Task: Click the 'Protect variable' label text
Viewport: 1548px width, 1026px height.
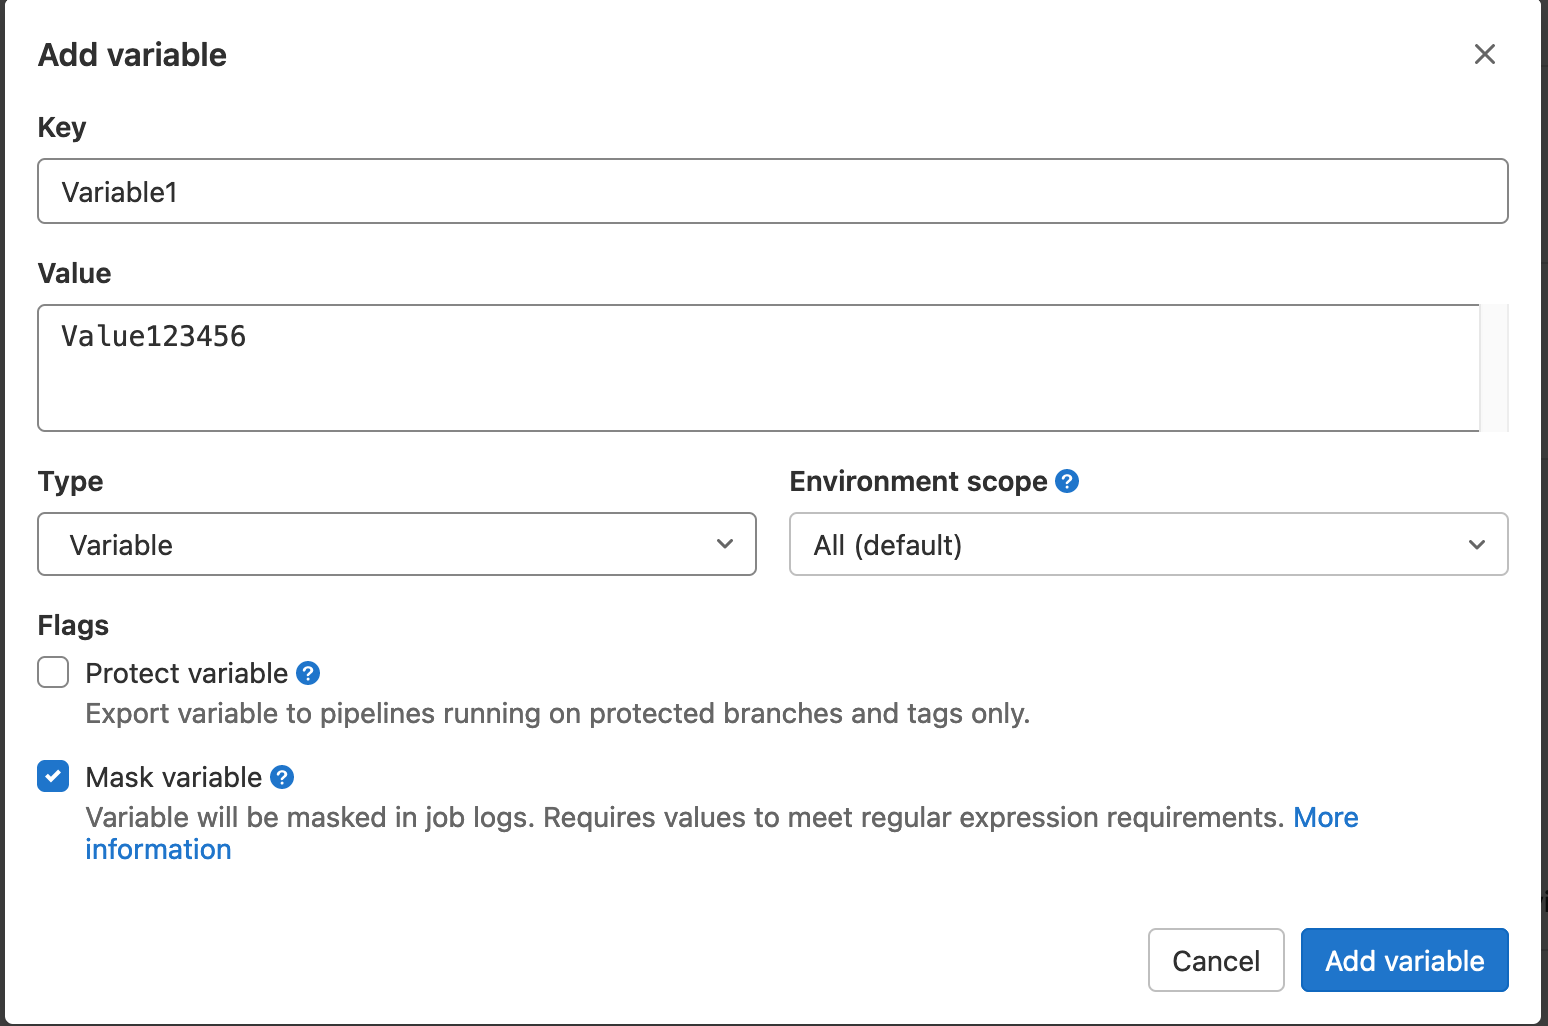Action: click(x=187, y=673)
